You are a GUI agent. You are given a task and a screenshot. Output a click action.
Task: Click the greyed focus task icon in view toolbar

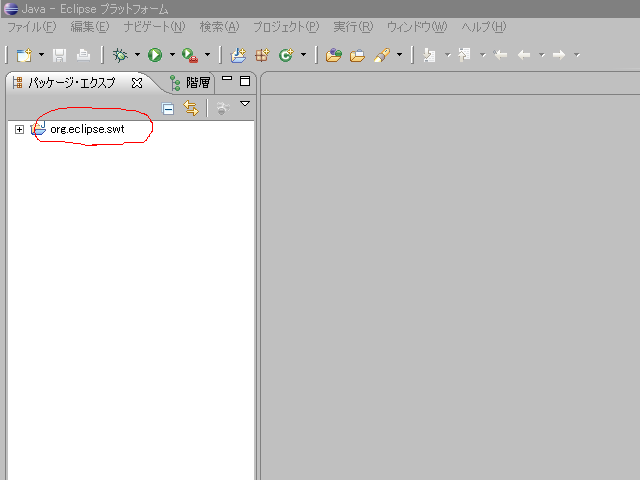pyautogui.click(x=223, y=108)
